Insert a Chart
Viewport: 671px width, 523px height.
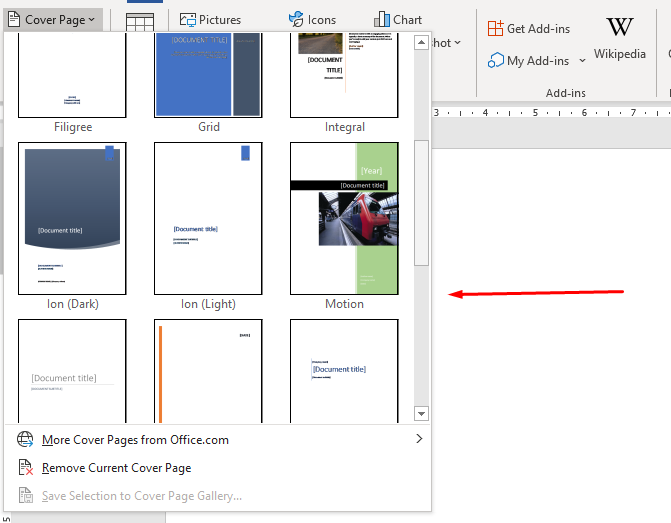click(398, 20)
